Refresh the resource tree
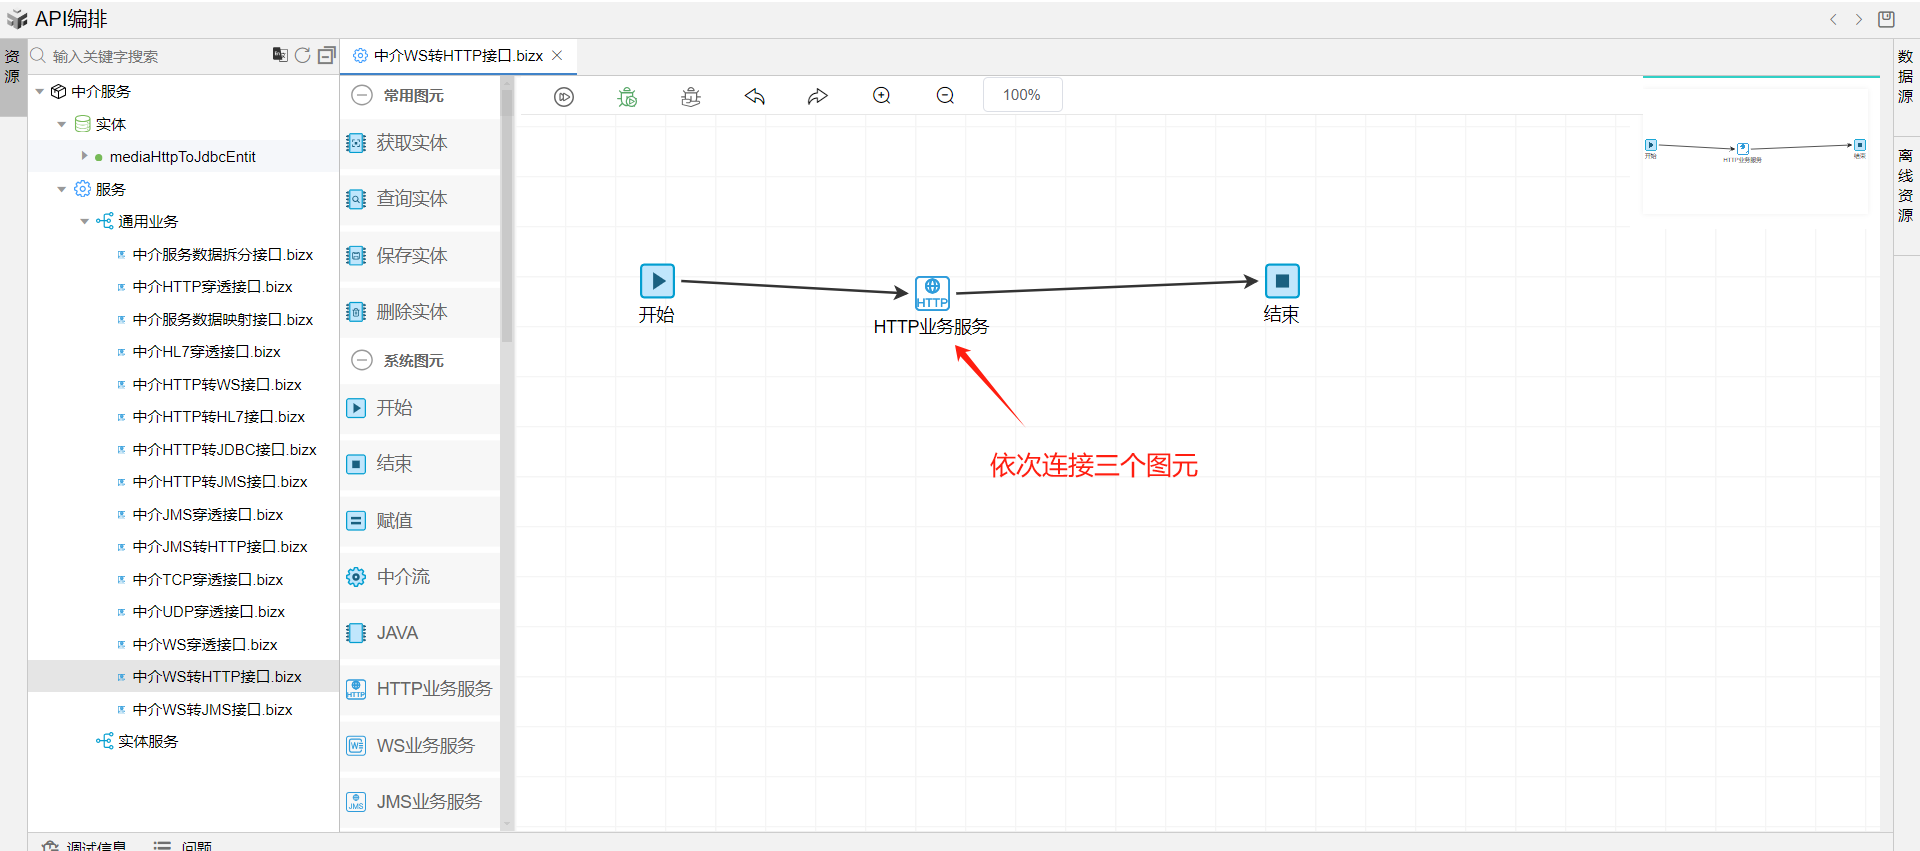This screenshot has height=851, width=1920. coord(303,55)
